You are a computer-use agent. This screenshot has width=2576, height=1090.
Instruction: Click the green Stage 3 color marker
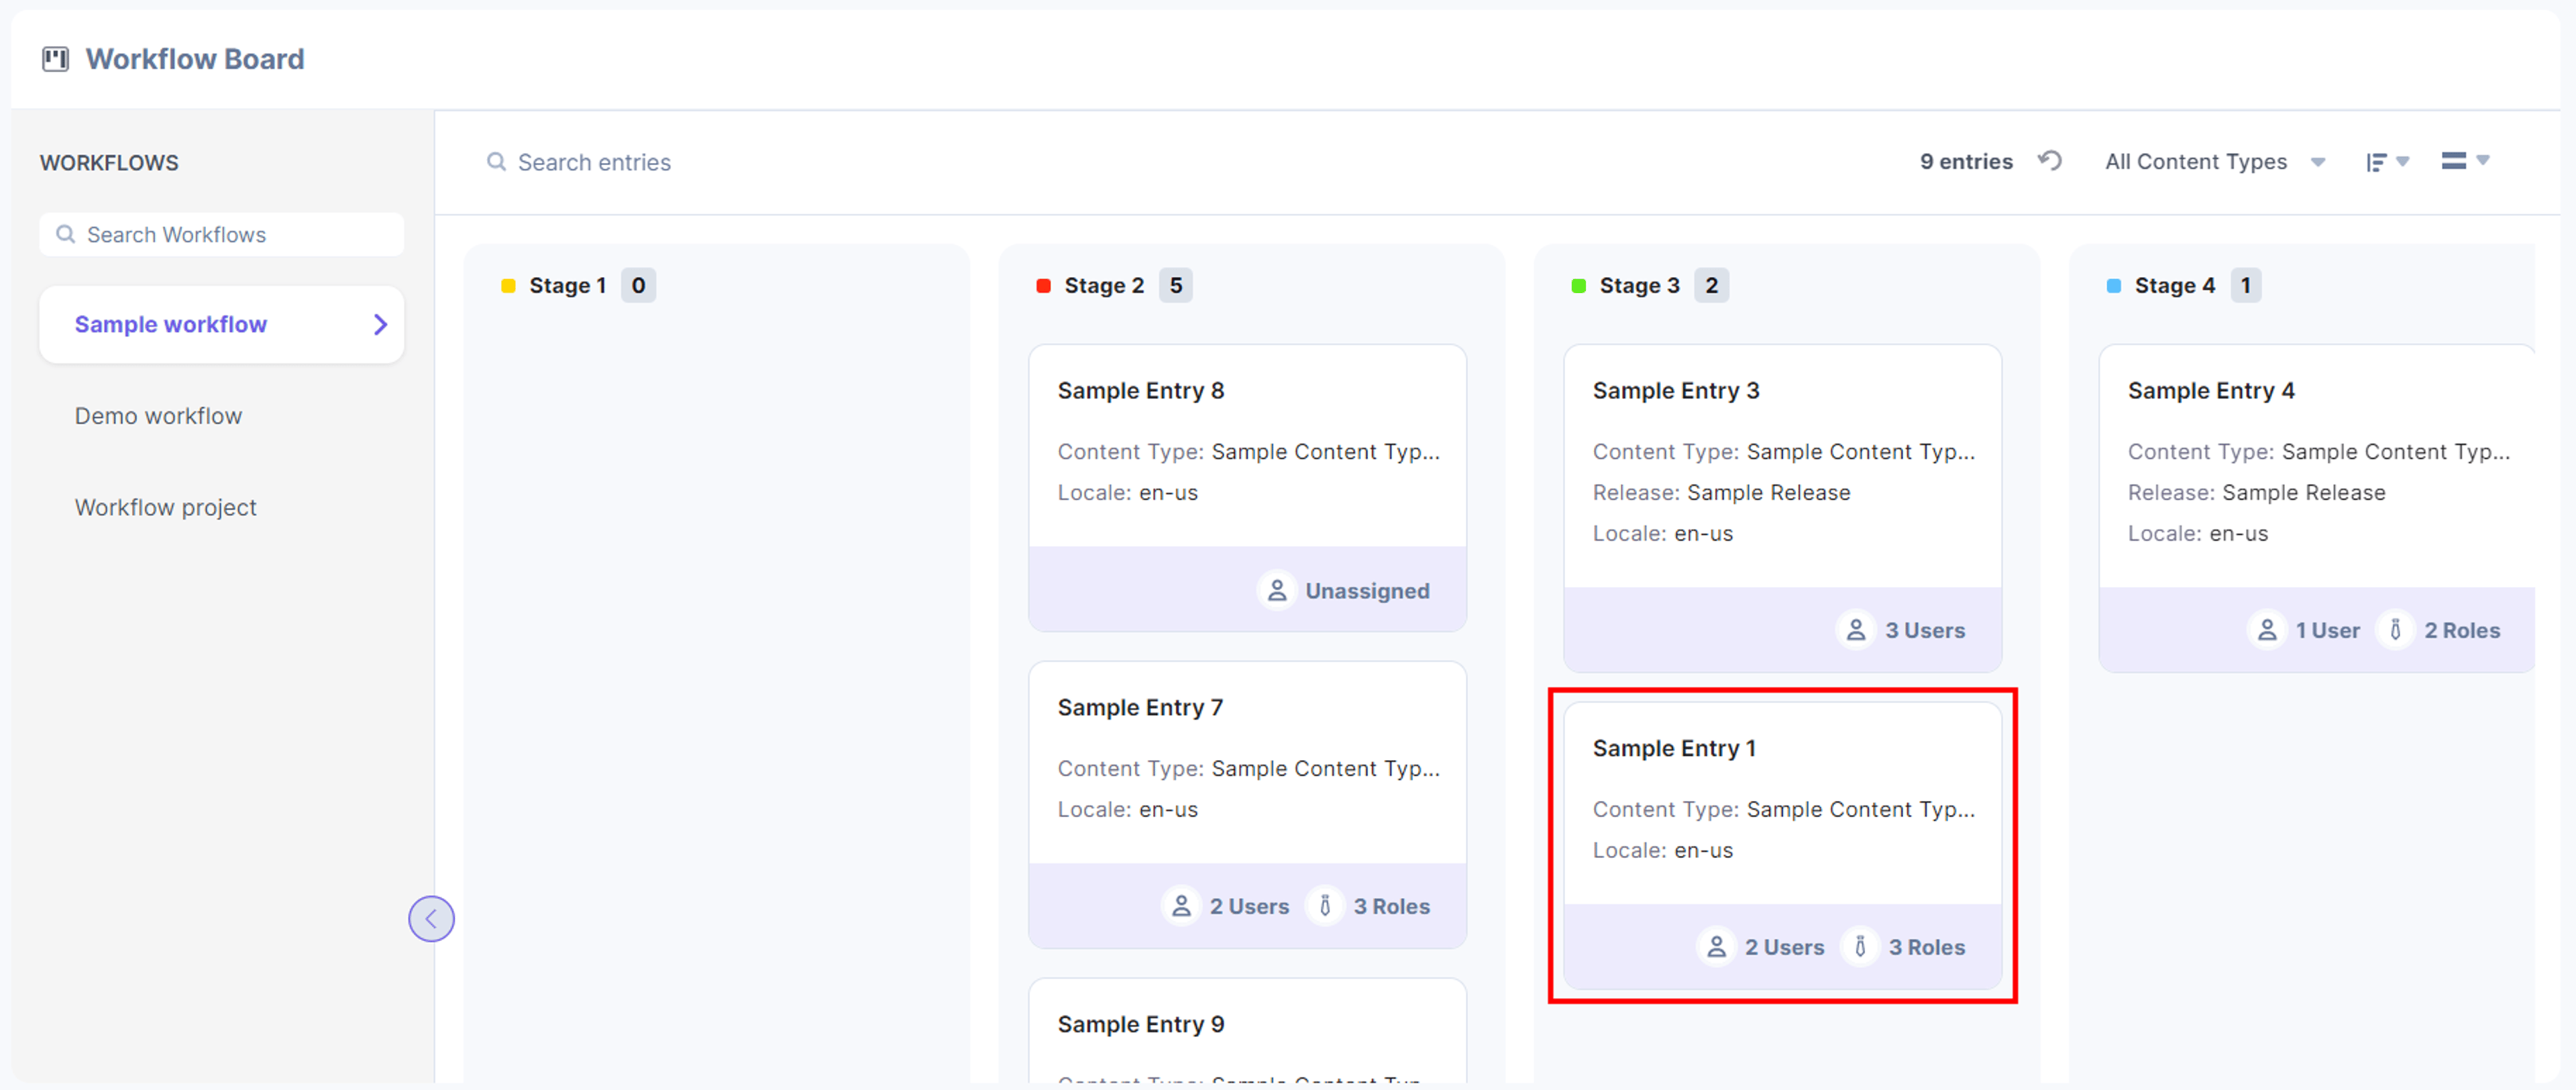tap(1578, 286)
